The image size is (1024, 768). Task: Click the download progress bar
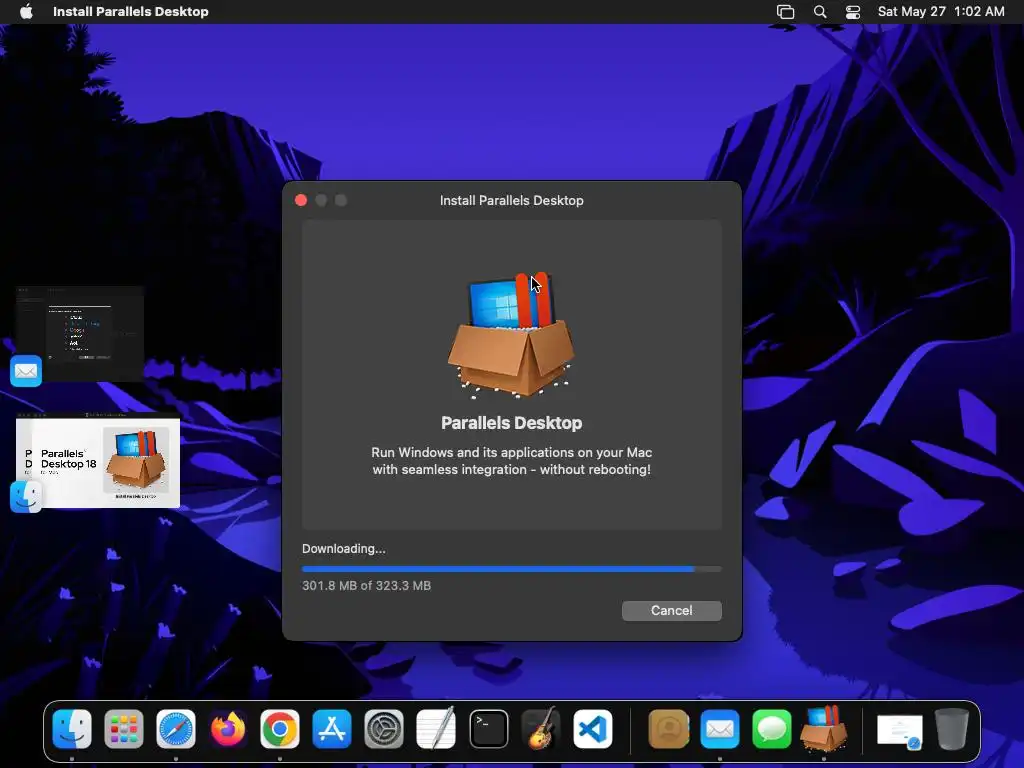coord(511,569)
